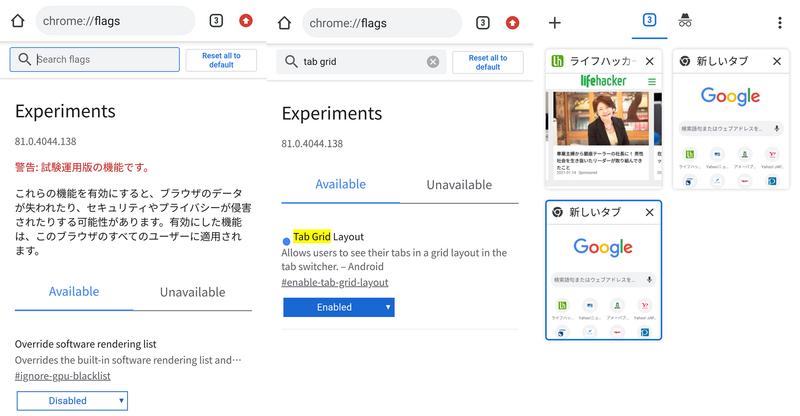Tap red update icon in the left screen
The width and height of the screenshot is (800, 416).
pos(246,20)
